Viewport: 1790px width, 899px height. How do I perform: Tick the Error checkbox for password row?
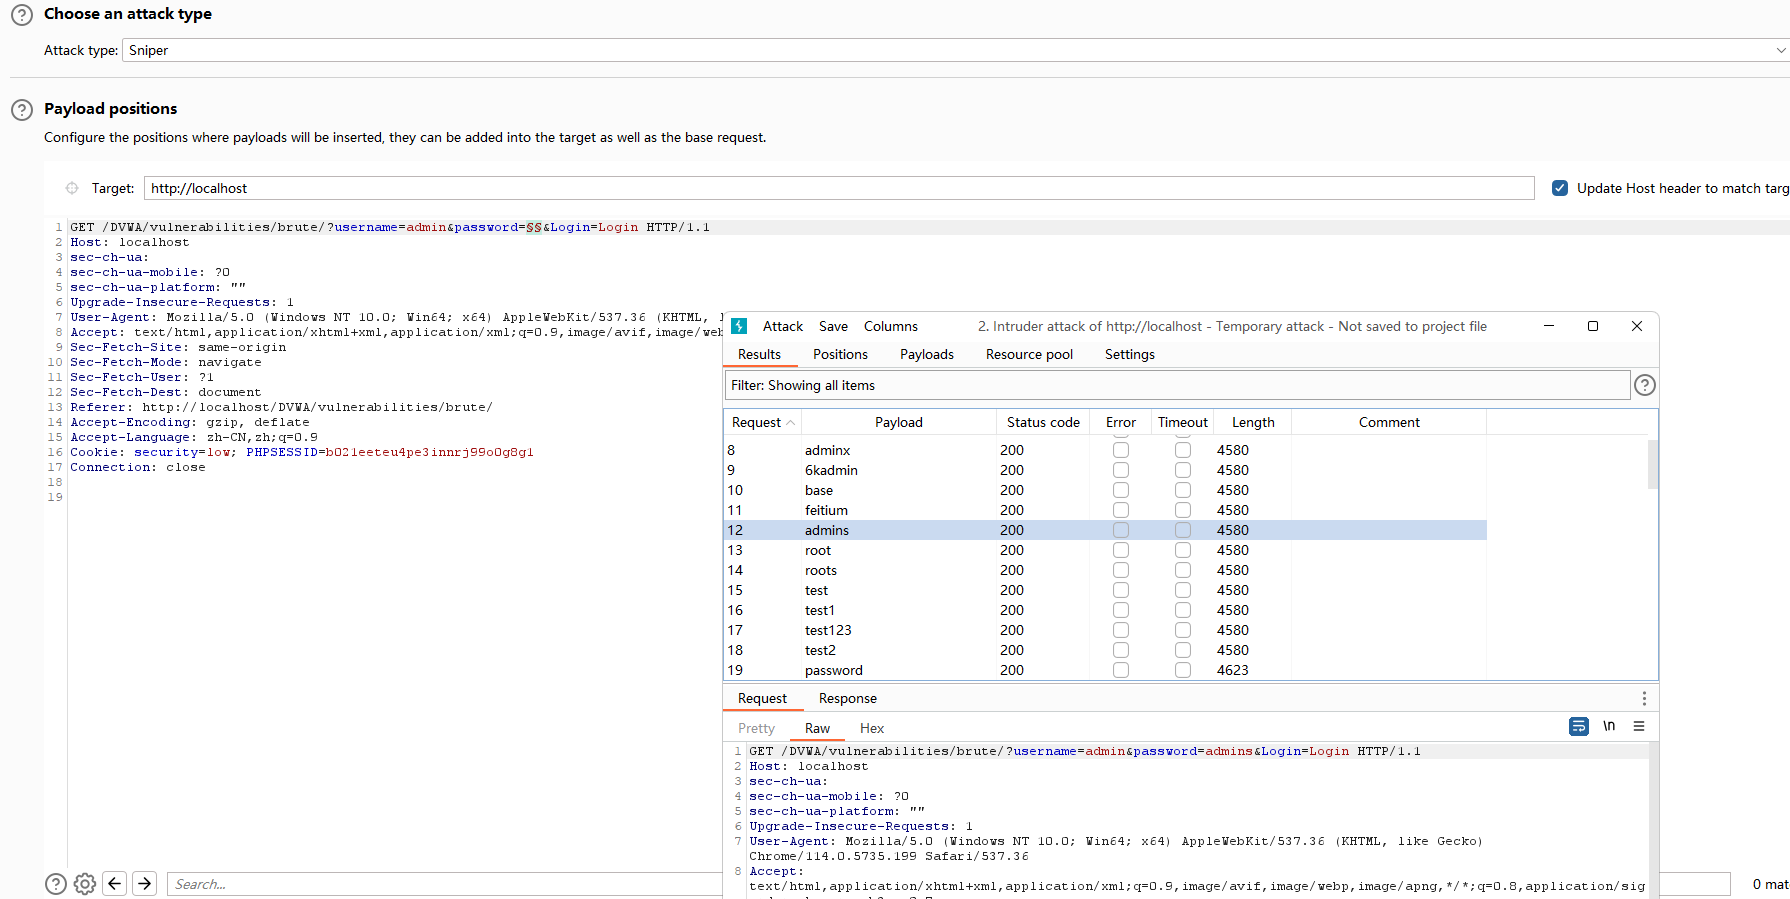1121,670
